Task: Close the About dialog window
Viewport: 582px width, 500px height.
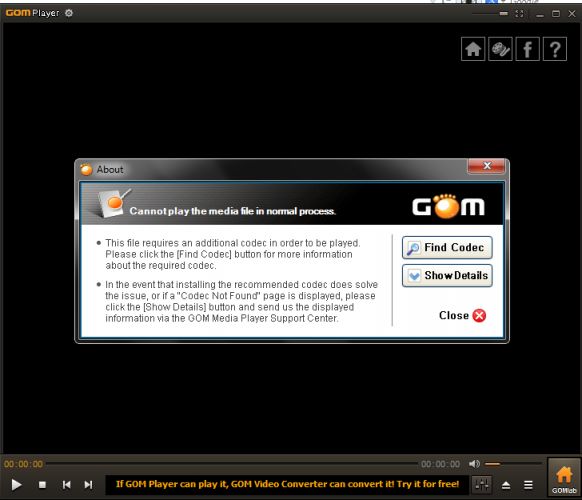Action: [x=487, y=166]
